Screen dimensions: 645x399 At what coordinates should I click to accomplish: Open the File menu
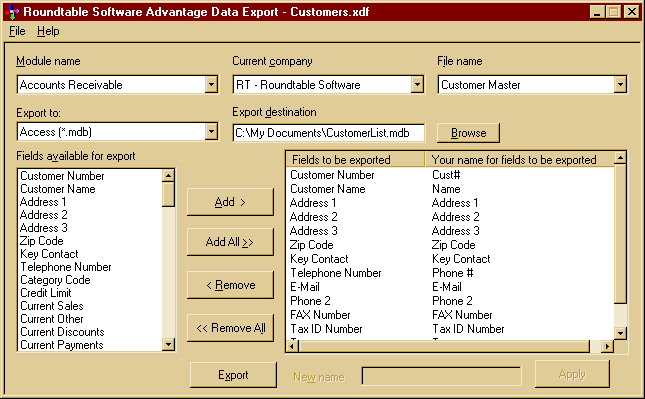click(x=17, y=31)
